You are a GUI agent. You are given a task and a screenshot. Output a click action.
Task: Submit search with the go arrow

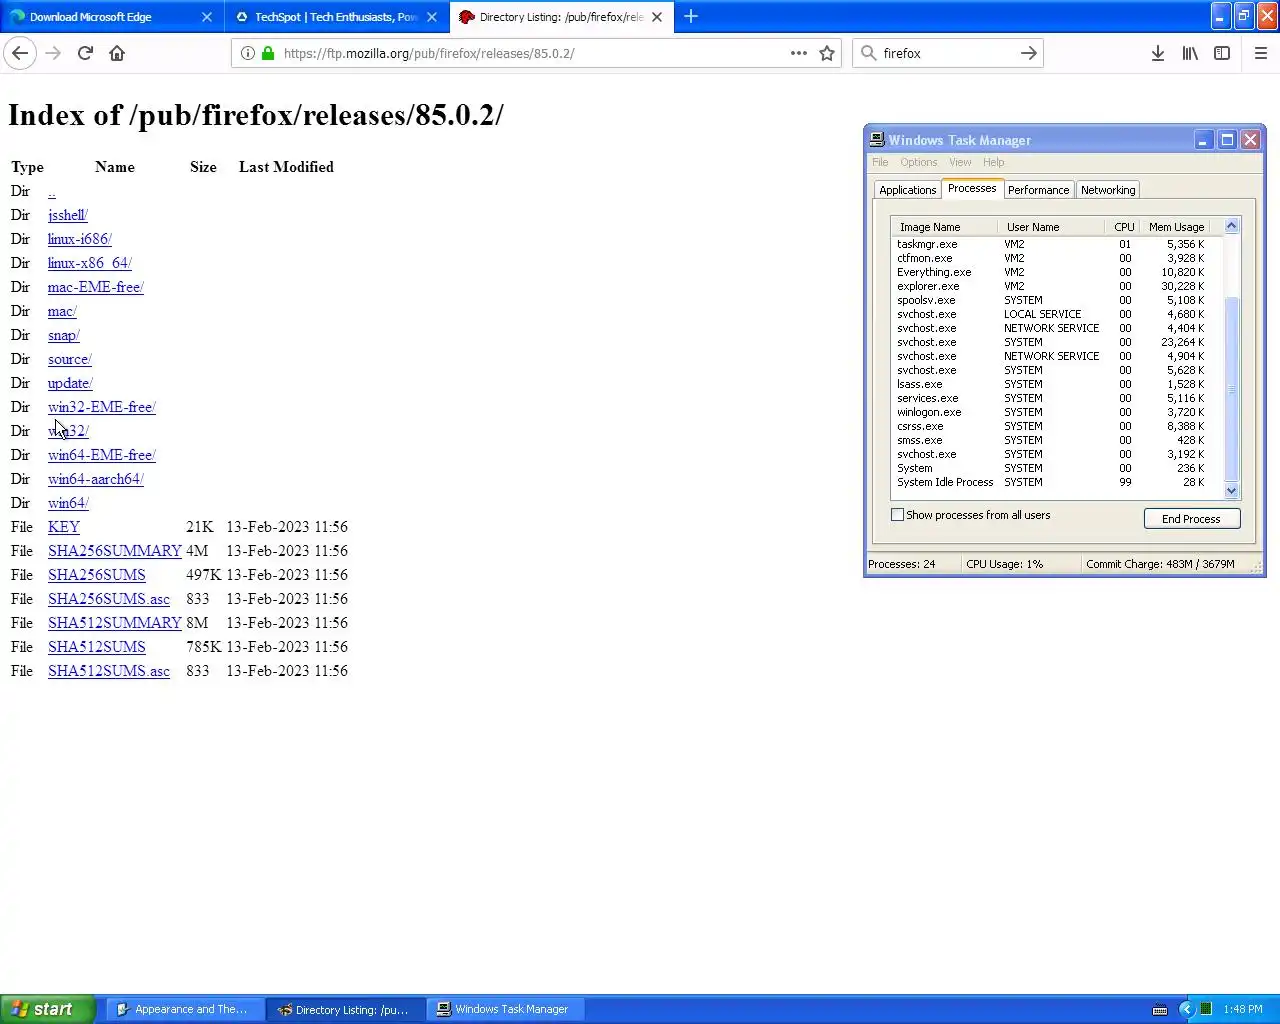click(1028, 53)
